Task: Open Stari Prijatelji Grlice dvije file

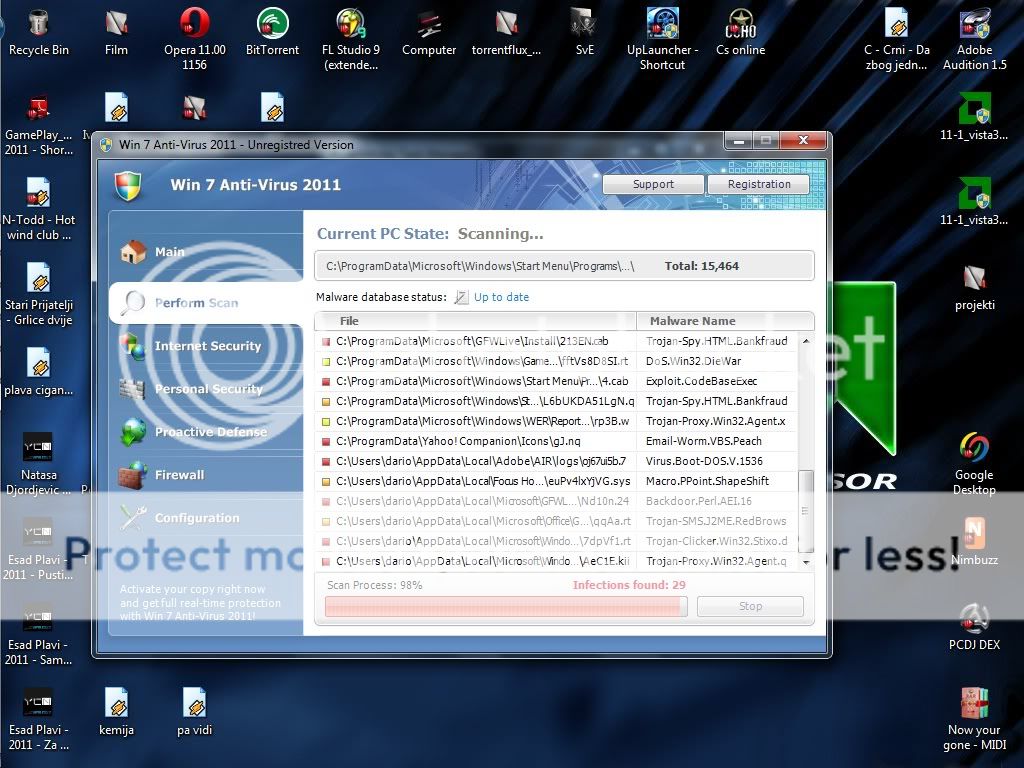Action: 39,295
